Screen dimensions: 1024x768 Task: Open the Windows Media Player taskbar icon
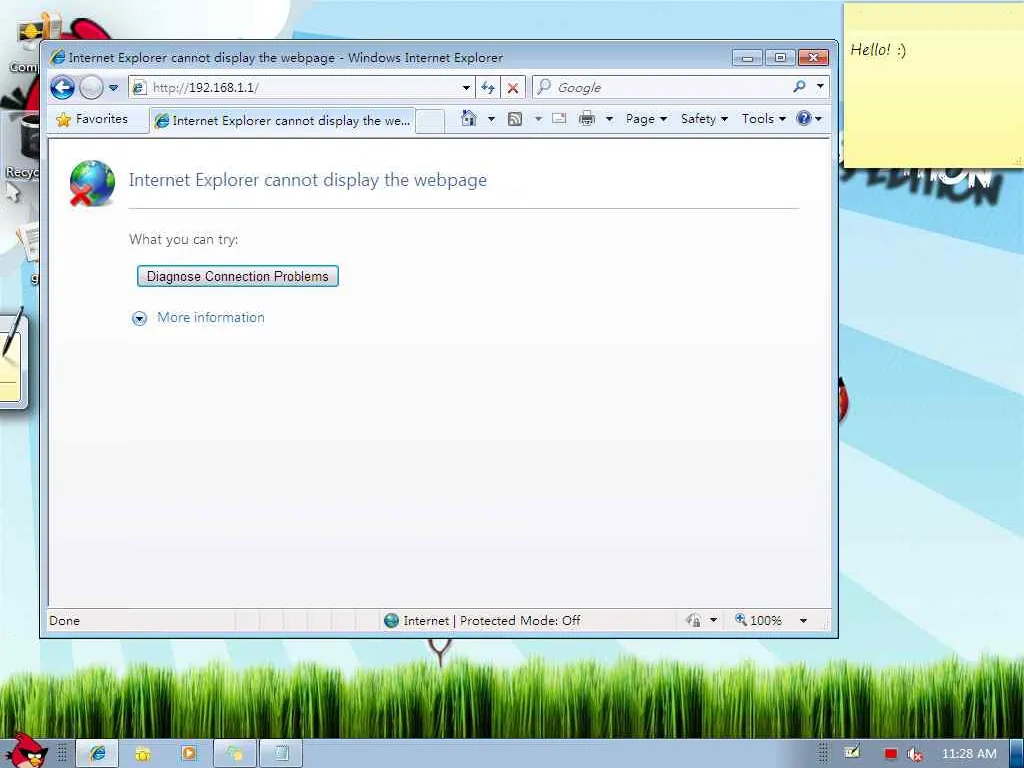189,754
